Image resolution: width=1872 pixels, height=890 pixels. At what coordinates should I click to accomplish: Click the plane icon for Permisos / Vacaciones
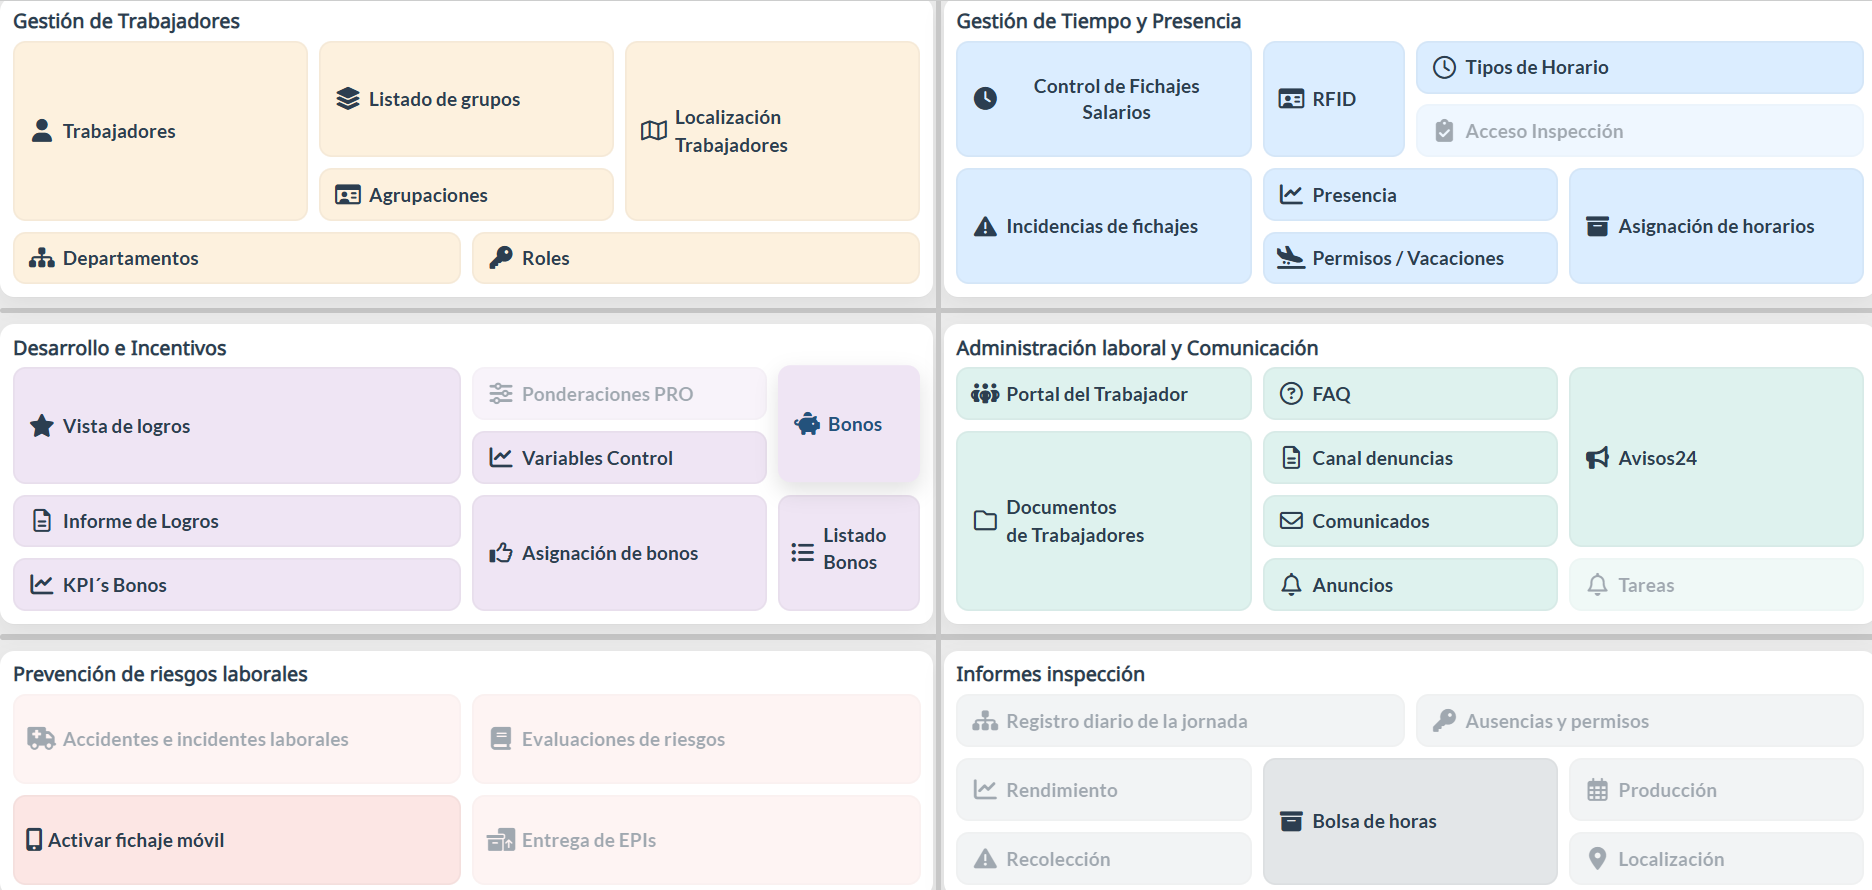(1291, 258)
